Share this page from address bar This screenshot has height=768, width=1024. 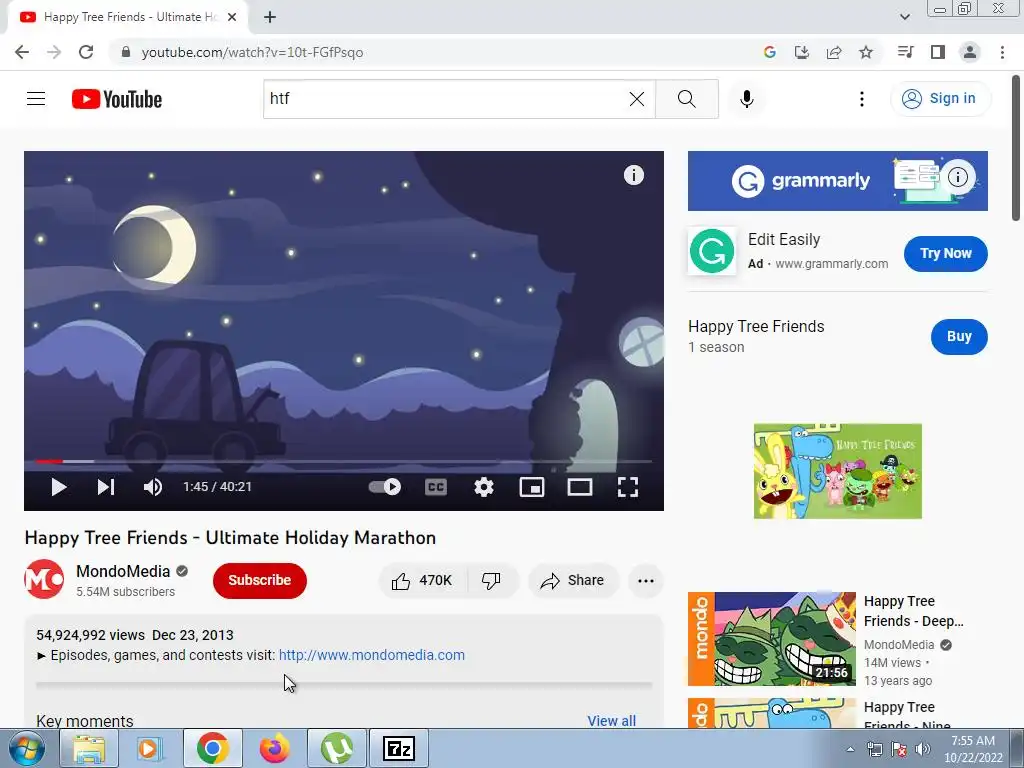(x=834, y=52)
